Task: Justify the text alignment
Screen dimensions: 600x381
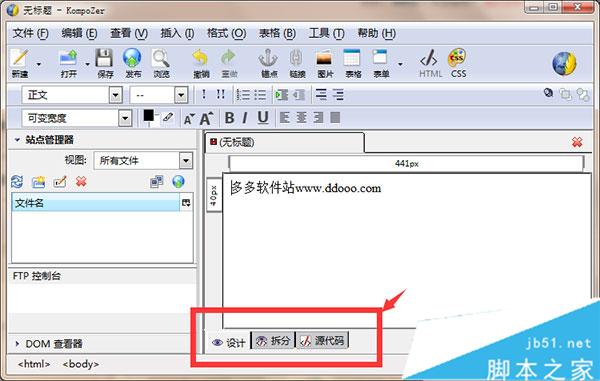Action: click(x=335, y=117)
